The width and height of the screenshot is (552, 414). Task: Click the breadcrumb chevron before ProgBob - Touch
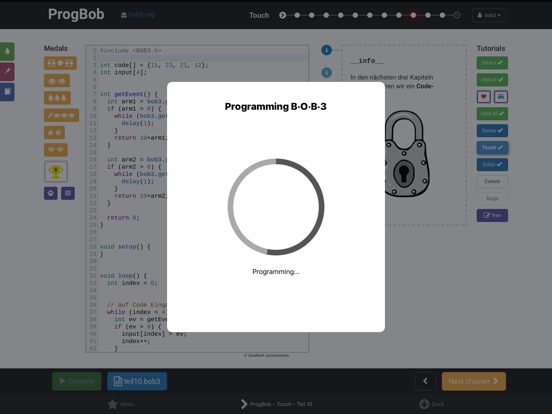244,404
